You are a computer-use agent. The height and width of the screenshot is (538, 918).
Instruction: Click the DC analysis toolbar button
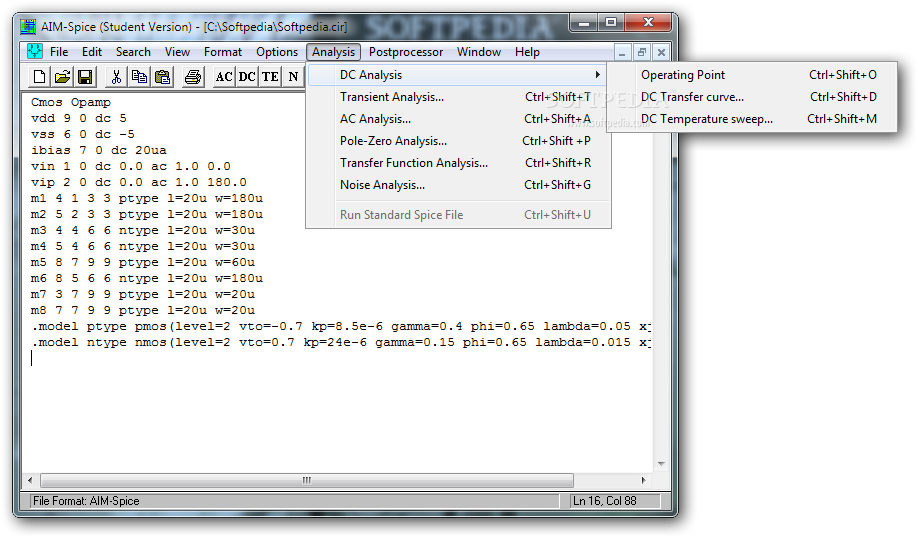pos(246,77)
